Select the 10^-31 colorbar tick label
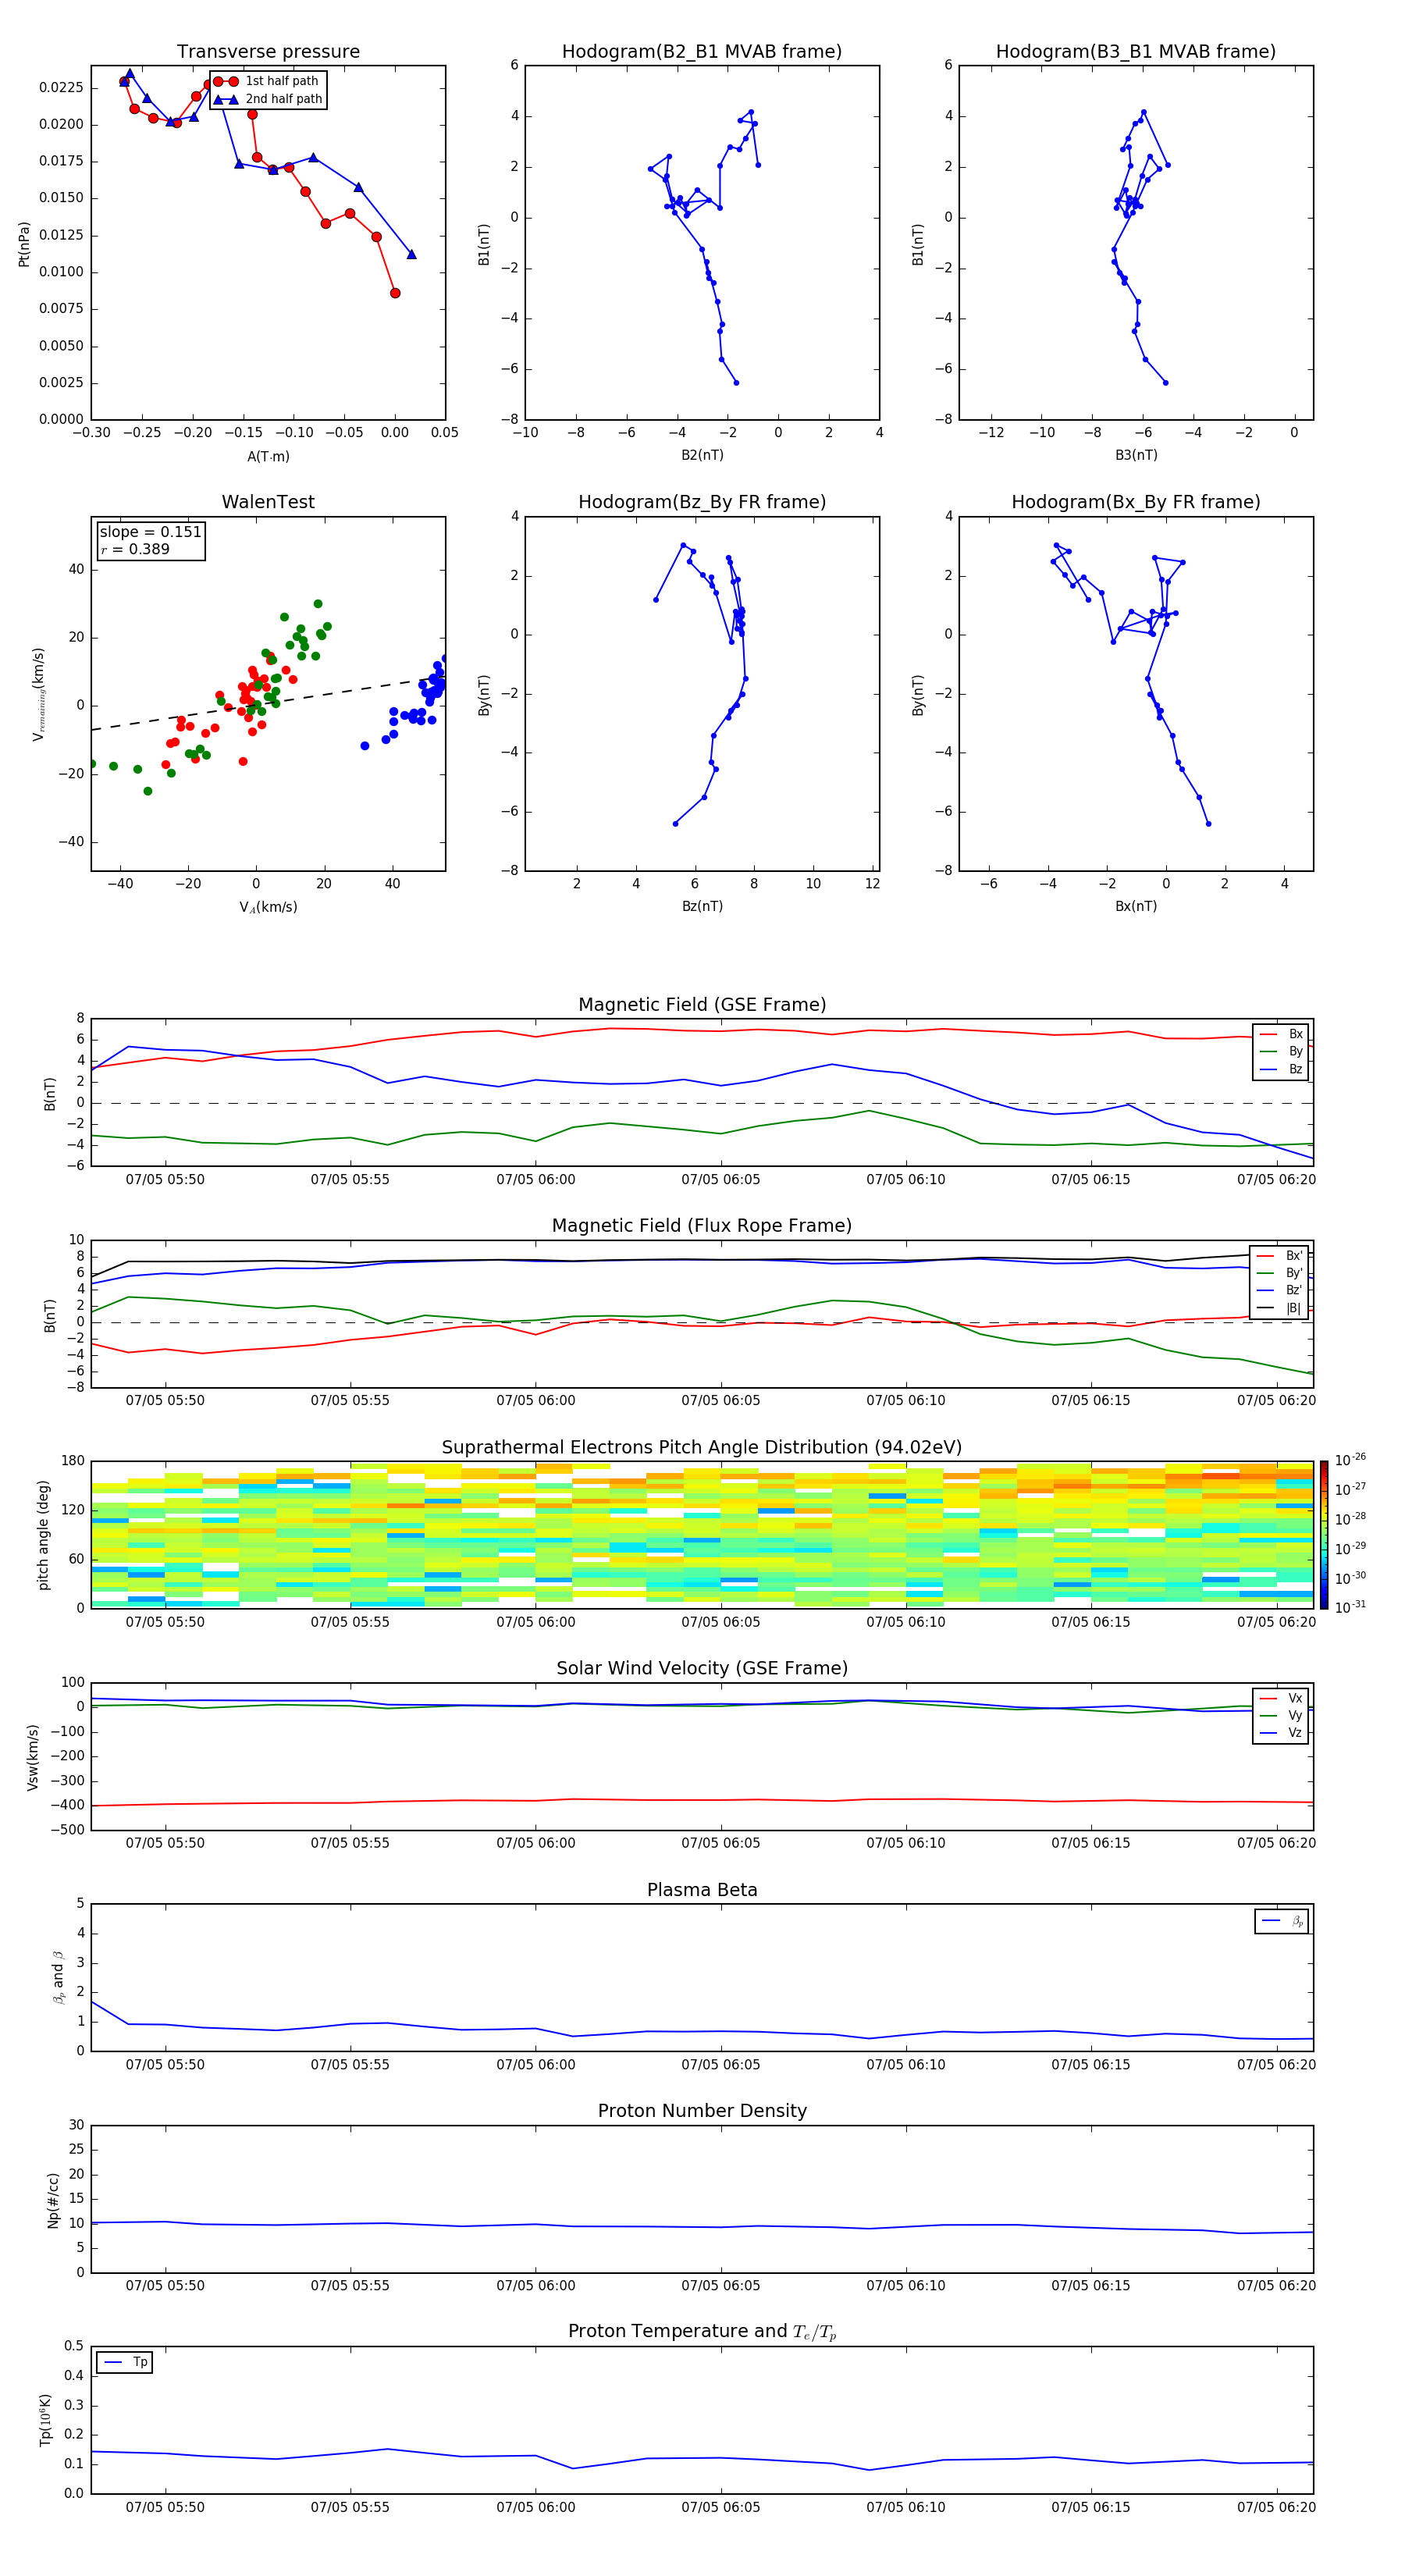Viewport: 1405px width, 2576px height. pos(1350,1608)
